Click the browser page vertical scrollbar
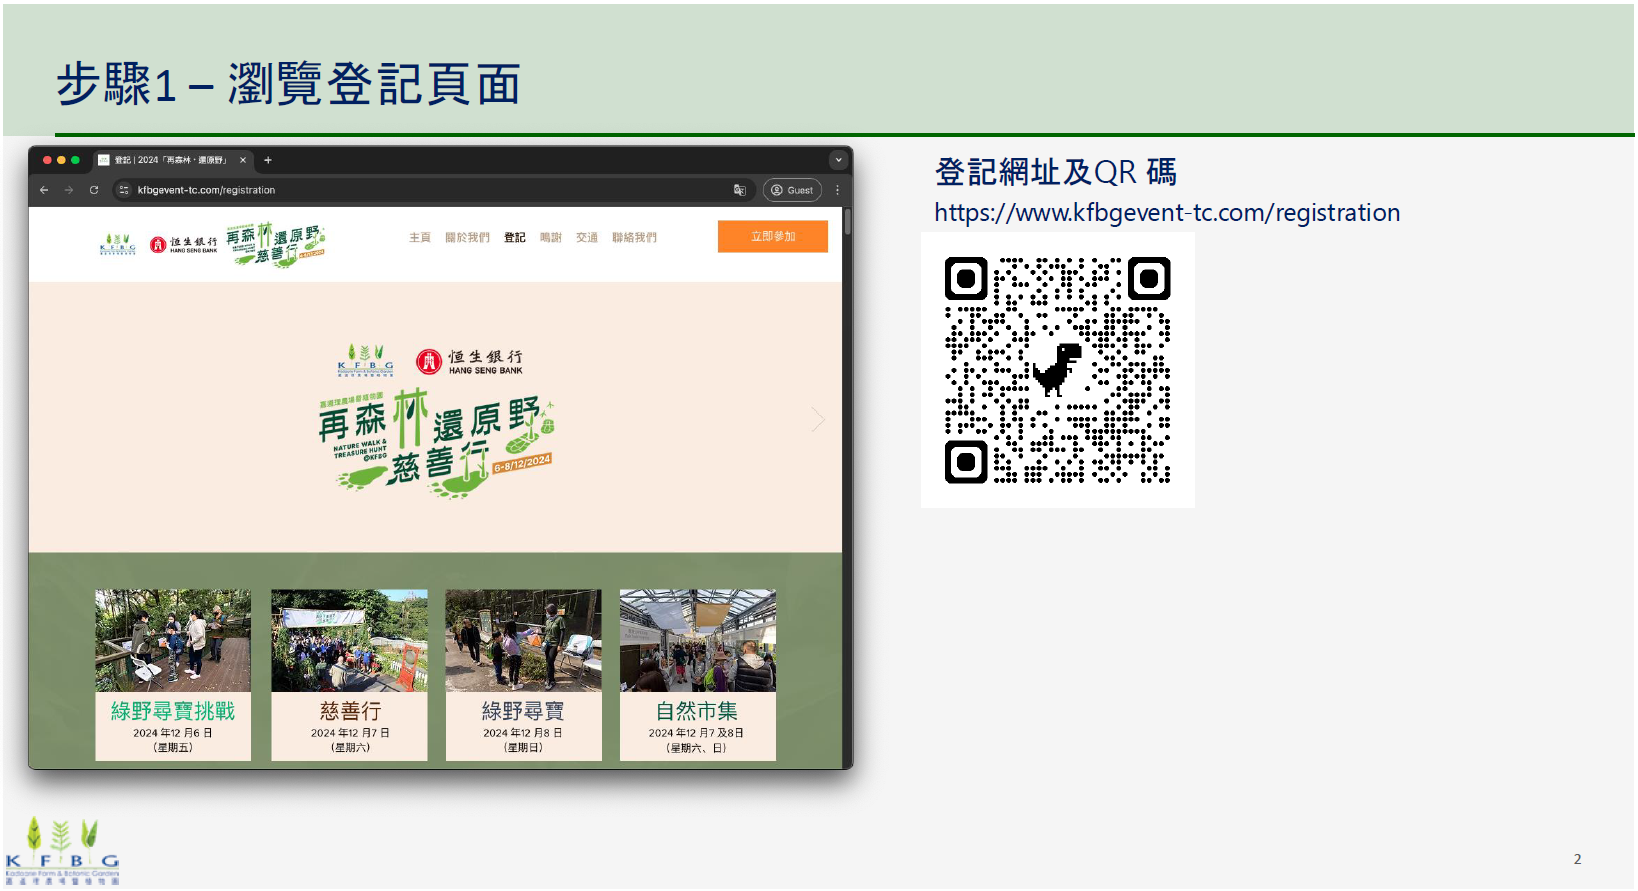This screenshot has width=1638, height=891. (848, 222)
